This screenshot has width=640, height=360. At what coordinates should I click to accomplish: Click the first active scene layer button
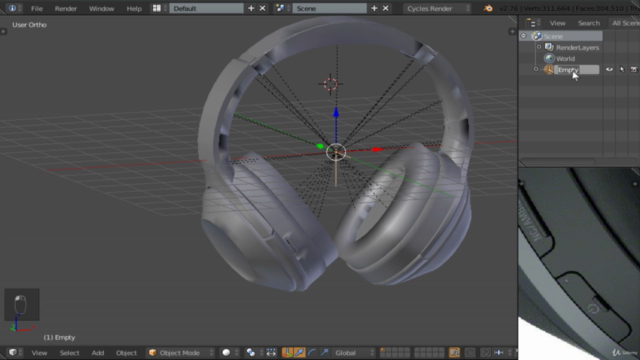point(382,350)
